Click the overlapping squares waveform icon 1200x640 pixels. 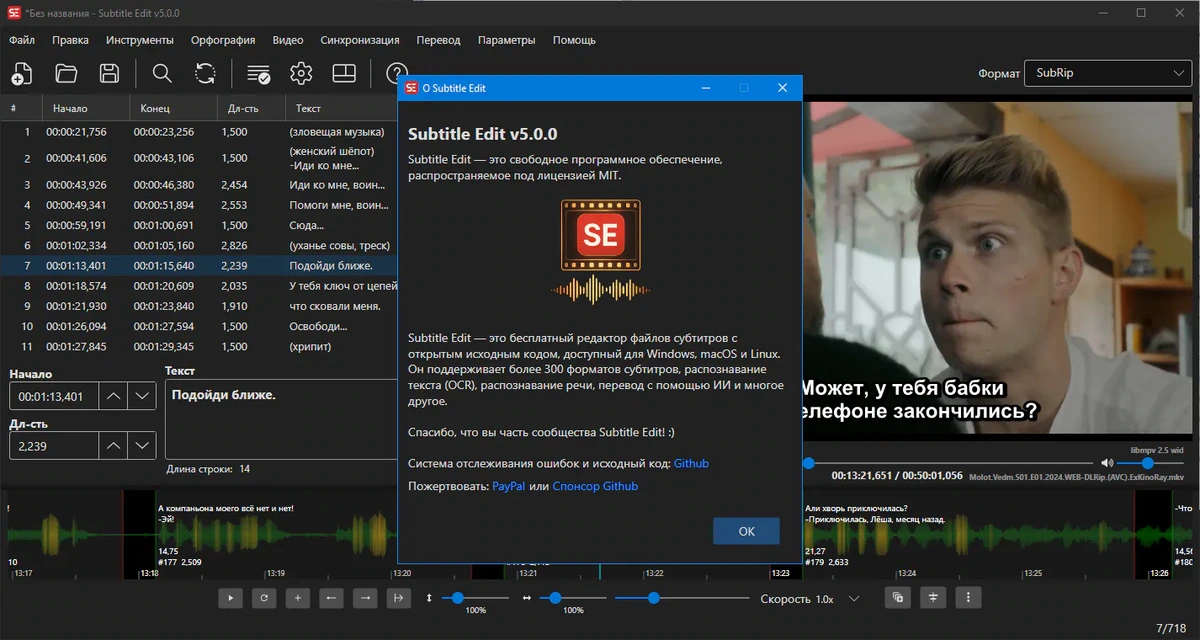(x=898, y=598)
